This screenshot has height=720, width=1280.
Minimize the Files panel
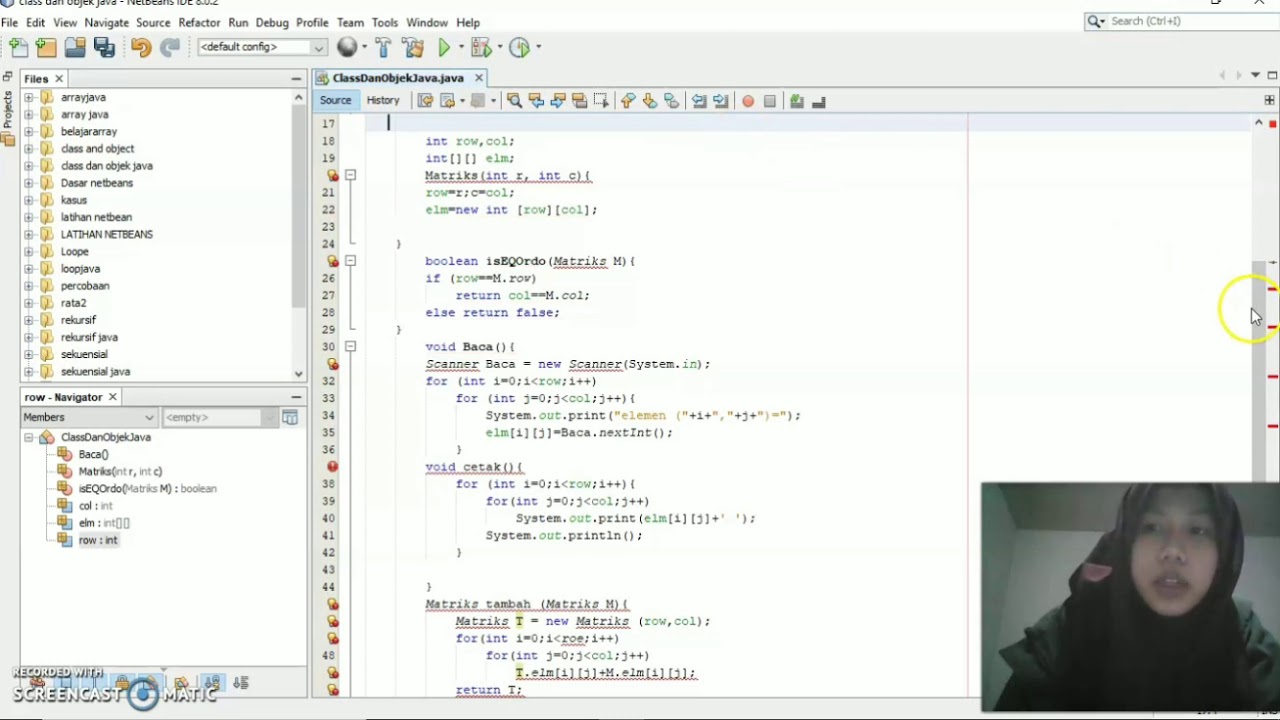296,78
